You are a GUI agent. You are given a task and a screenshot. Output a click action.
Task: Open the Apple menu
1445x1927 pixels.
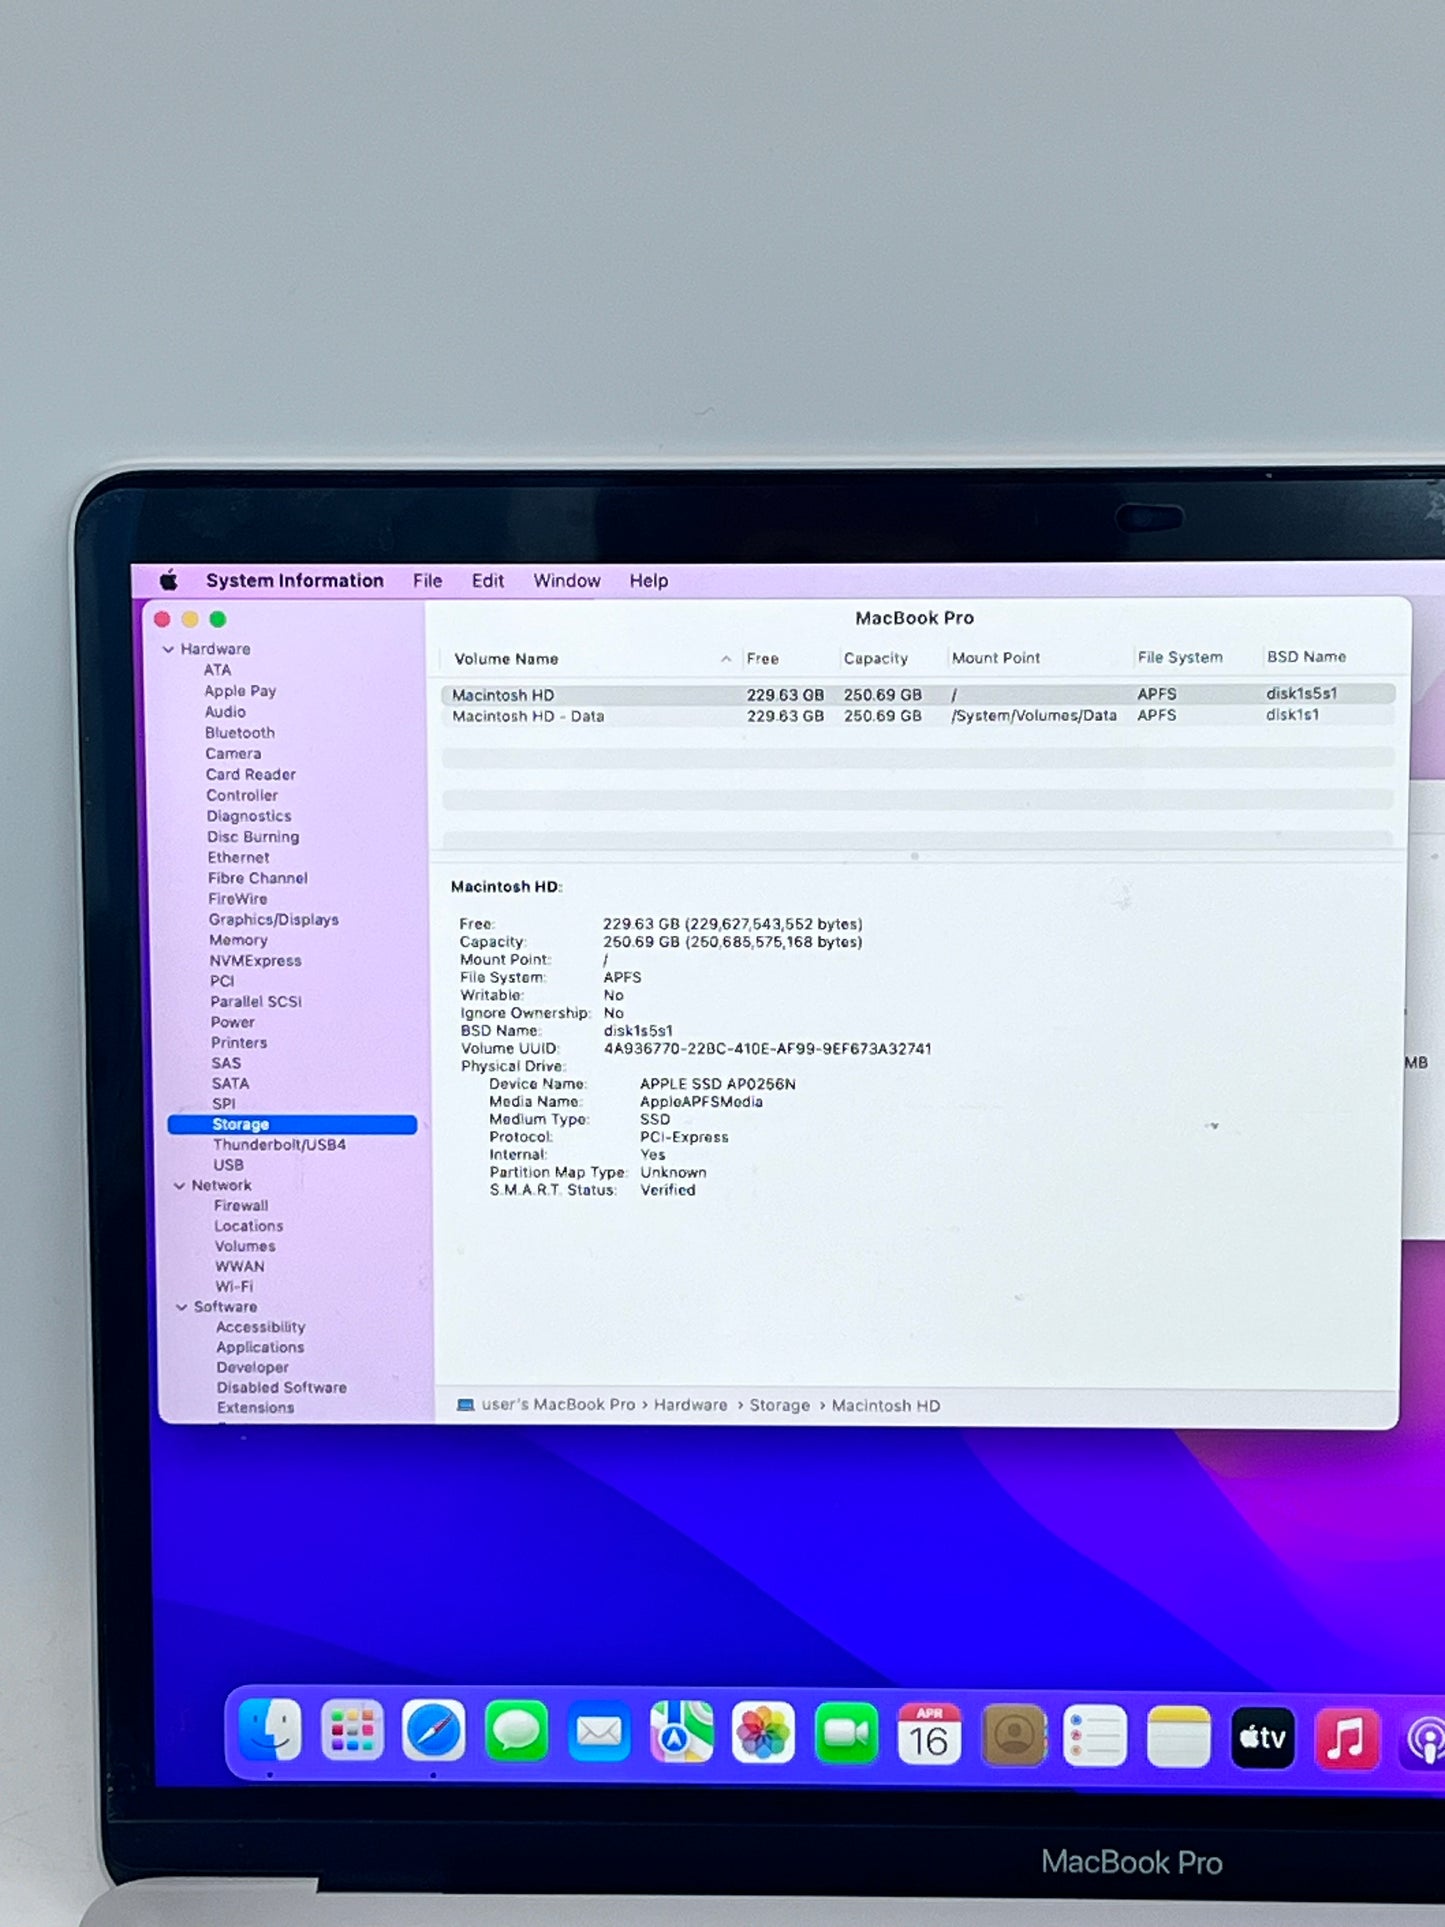(x=169, y=580)
